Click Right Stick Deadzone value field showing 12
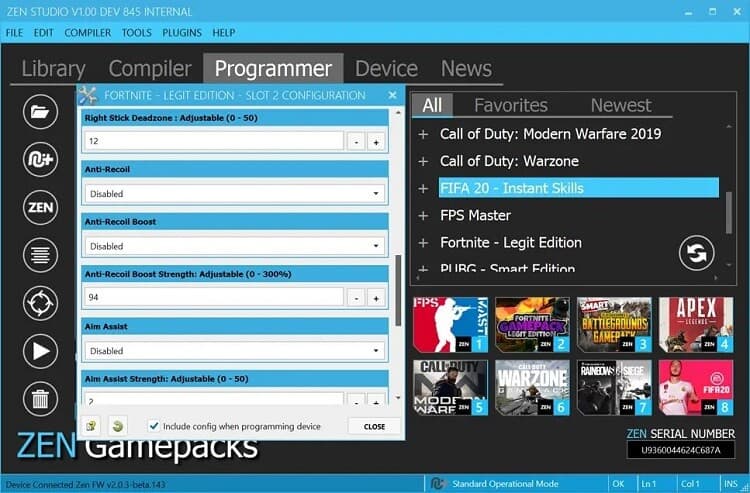This screenshot has width=750, height=493. pyautogui.click(x=214, y=141)
